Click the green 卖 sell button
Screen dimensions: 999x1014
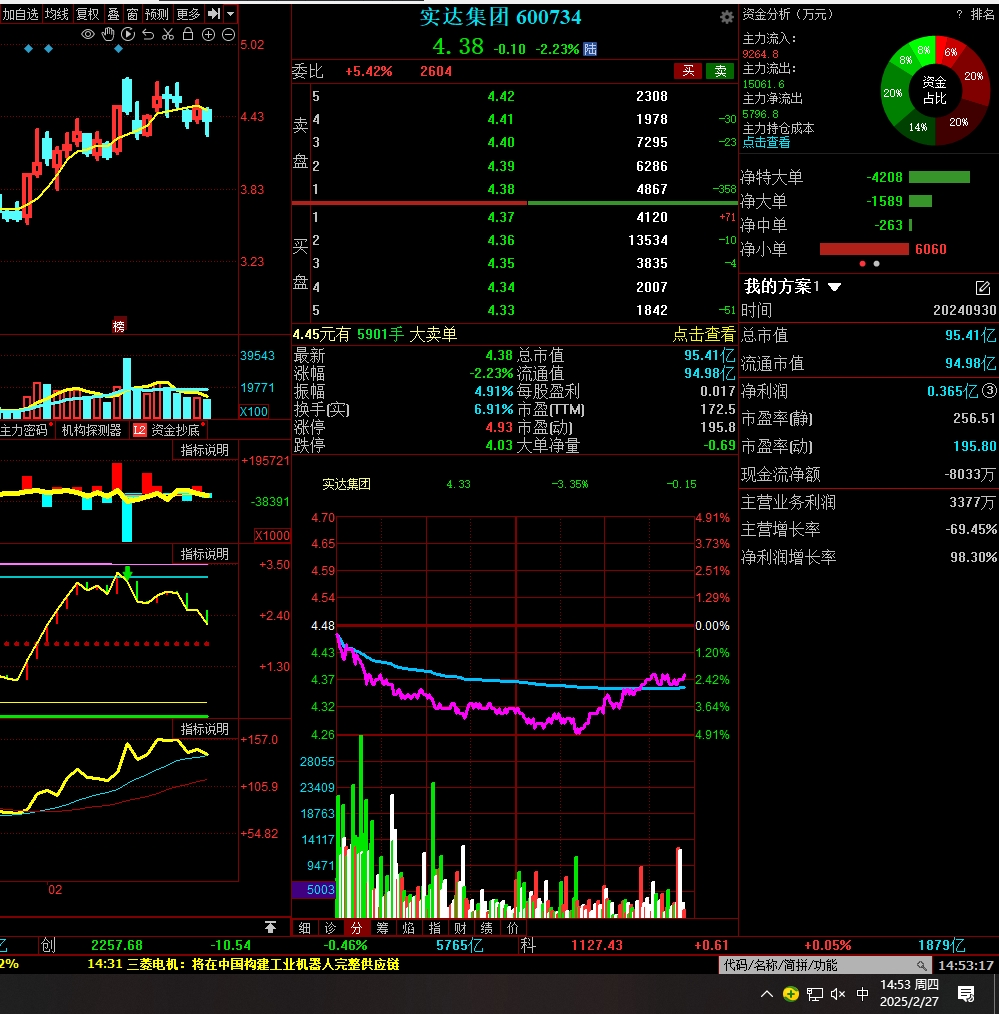point(720,71)
